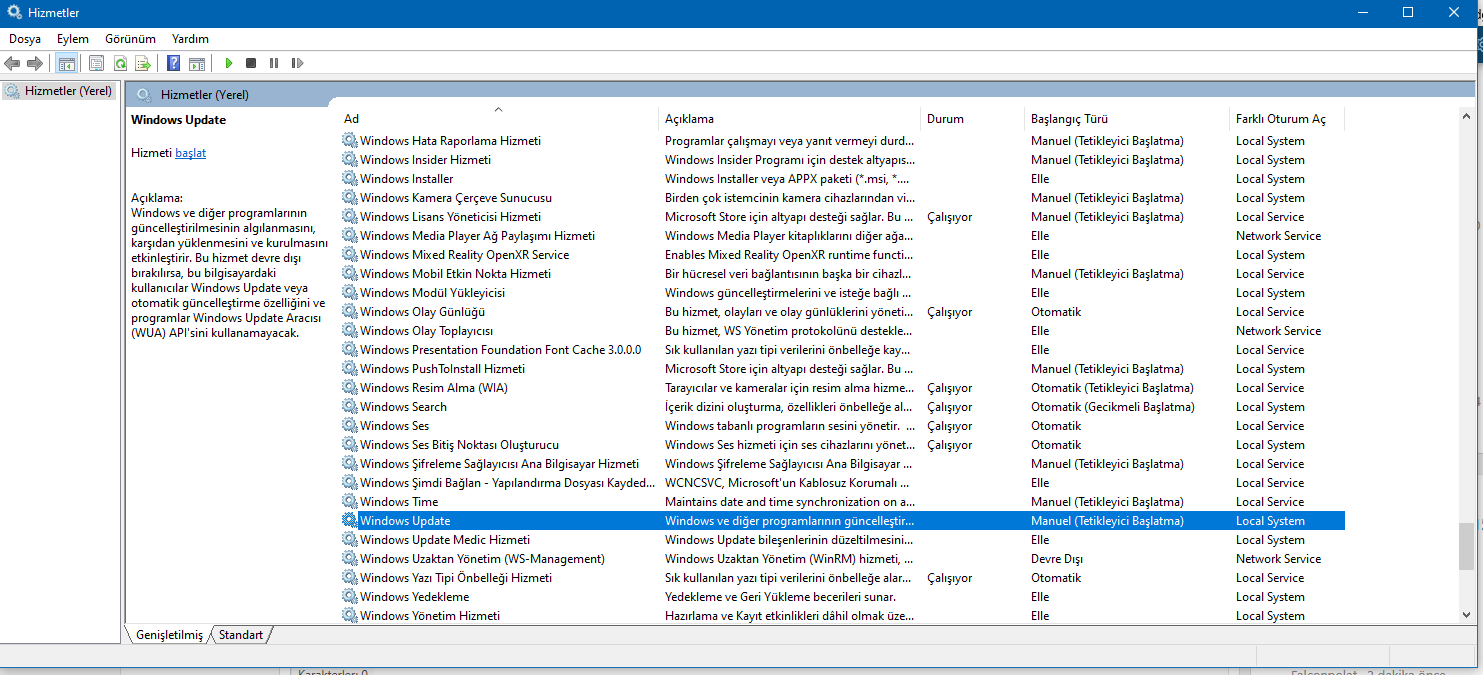Open Properties via the toolbar icon

96,63
